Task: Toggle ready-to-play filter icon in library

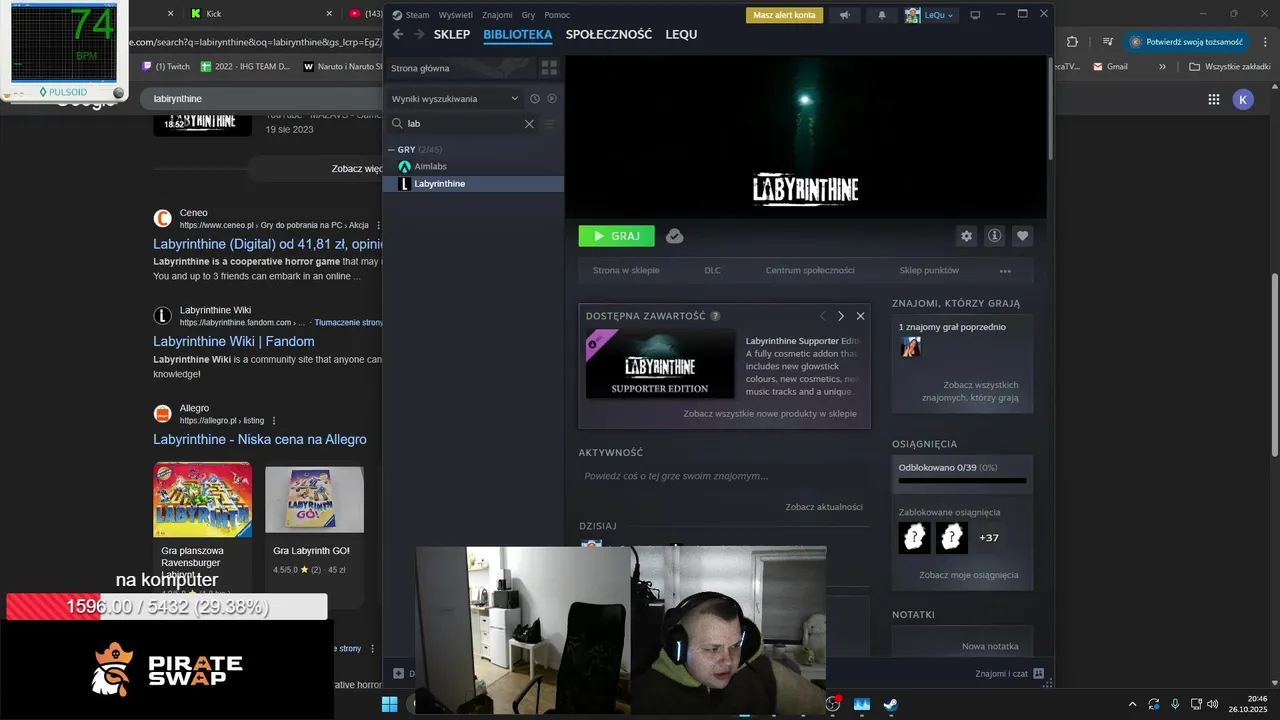Action: pos(552,98)
